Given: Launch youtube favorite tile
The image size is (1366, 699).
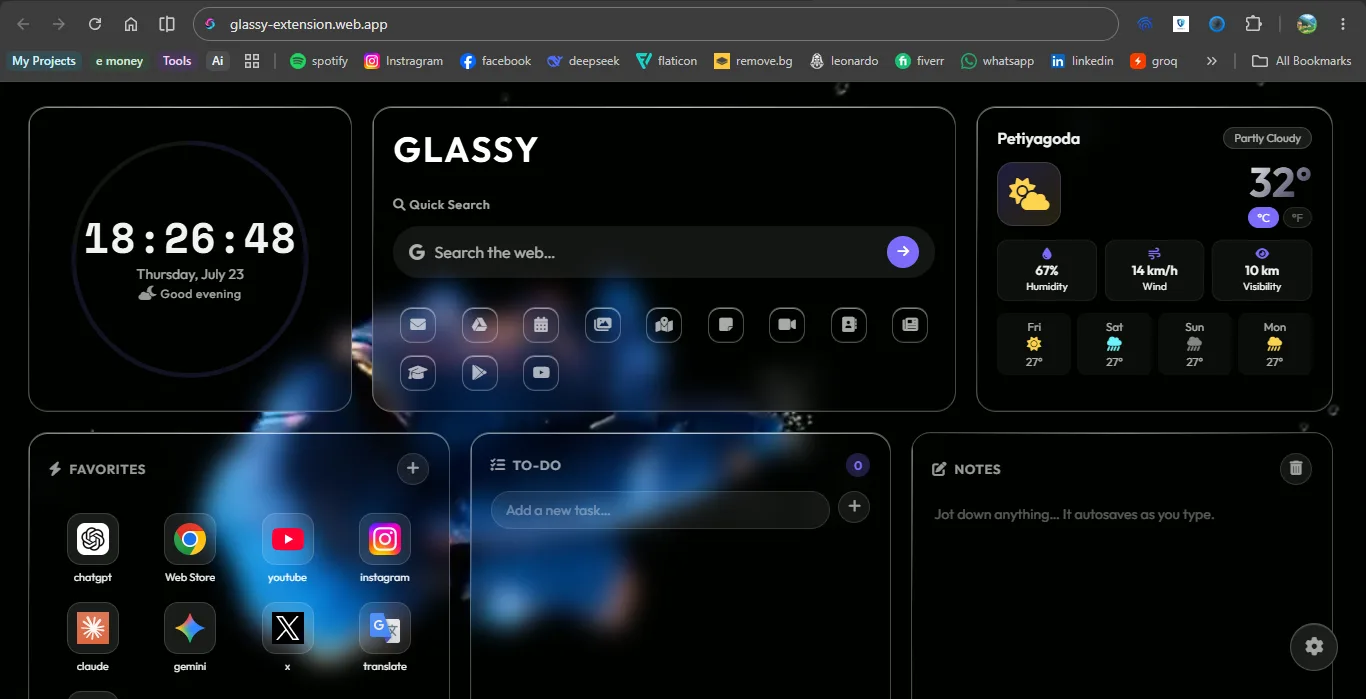Looking at the screenshot, I should point(288,548).
